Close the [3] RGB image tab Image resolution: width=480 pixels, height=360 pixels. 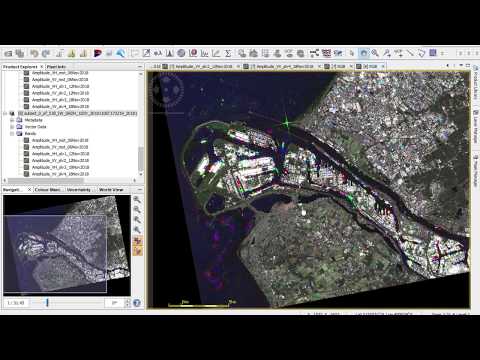pos(351,66)
